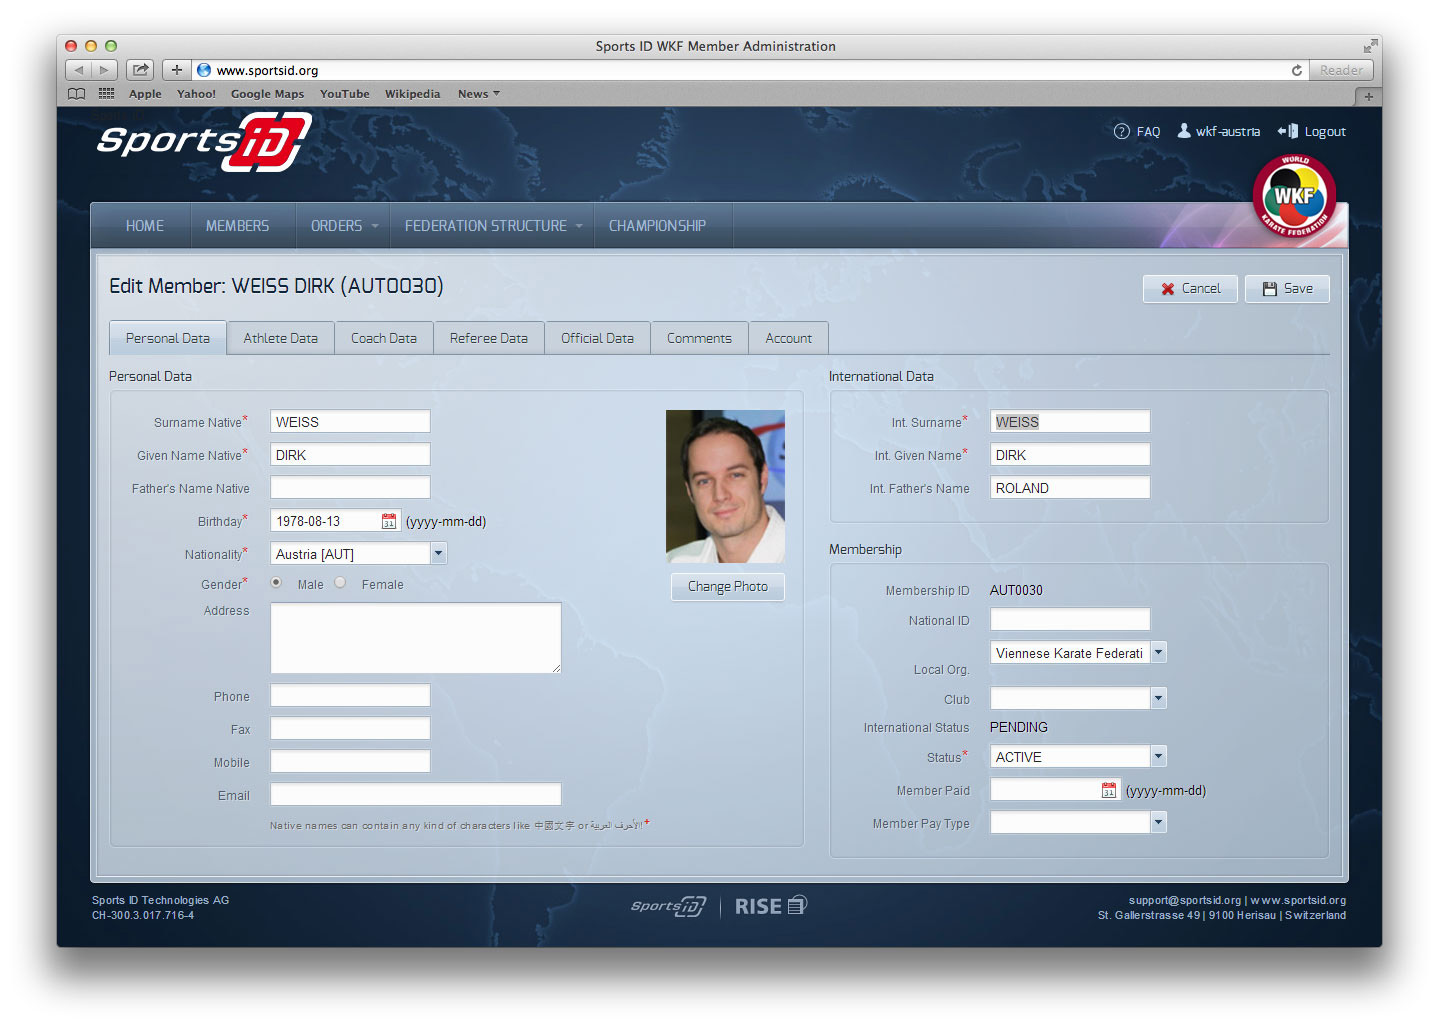Switch to the Athlete Data tab
This screenshot has height=1026, width=1439.
(x=280, y=338)
